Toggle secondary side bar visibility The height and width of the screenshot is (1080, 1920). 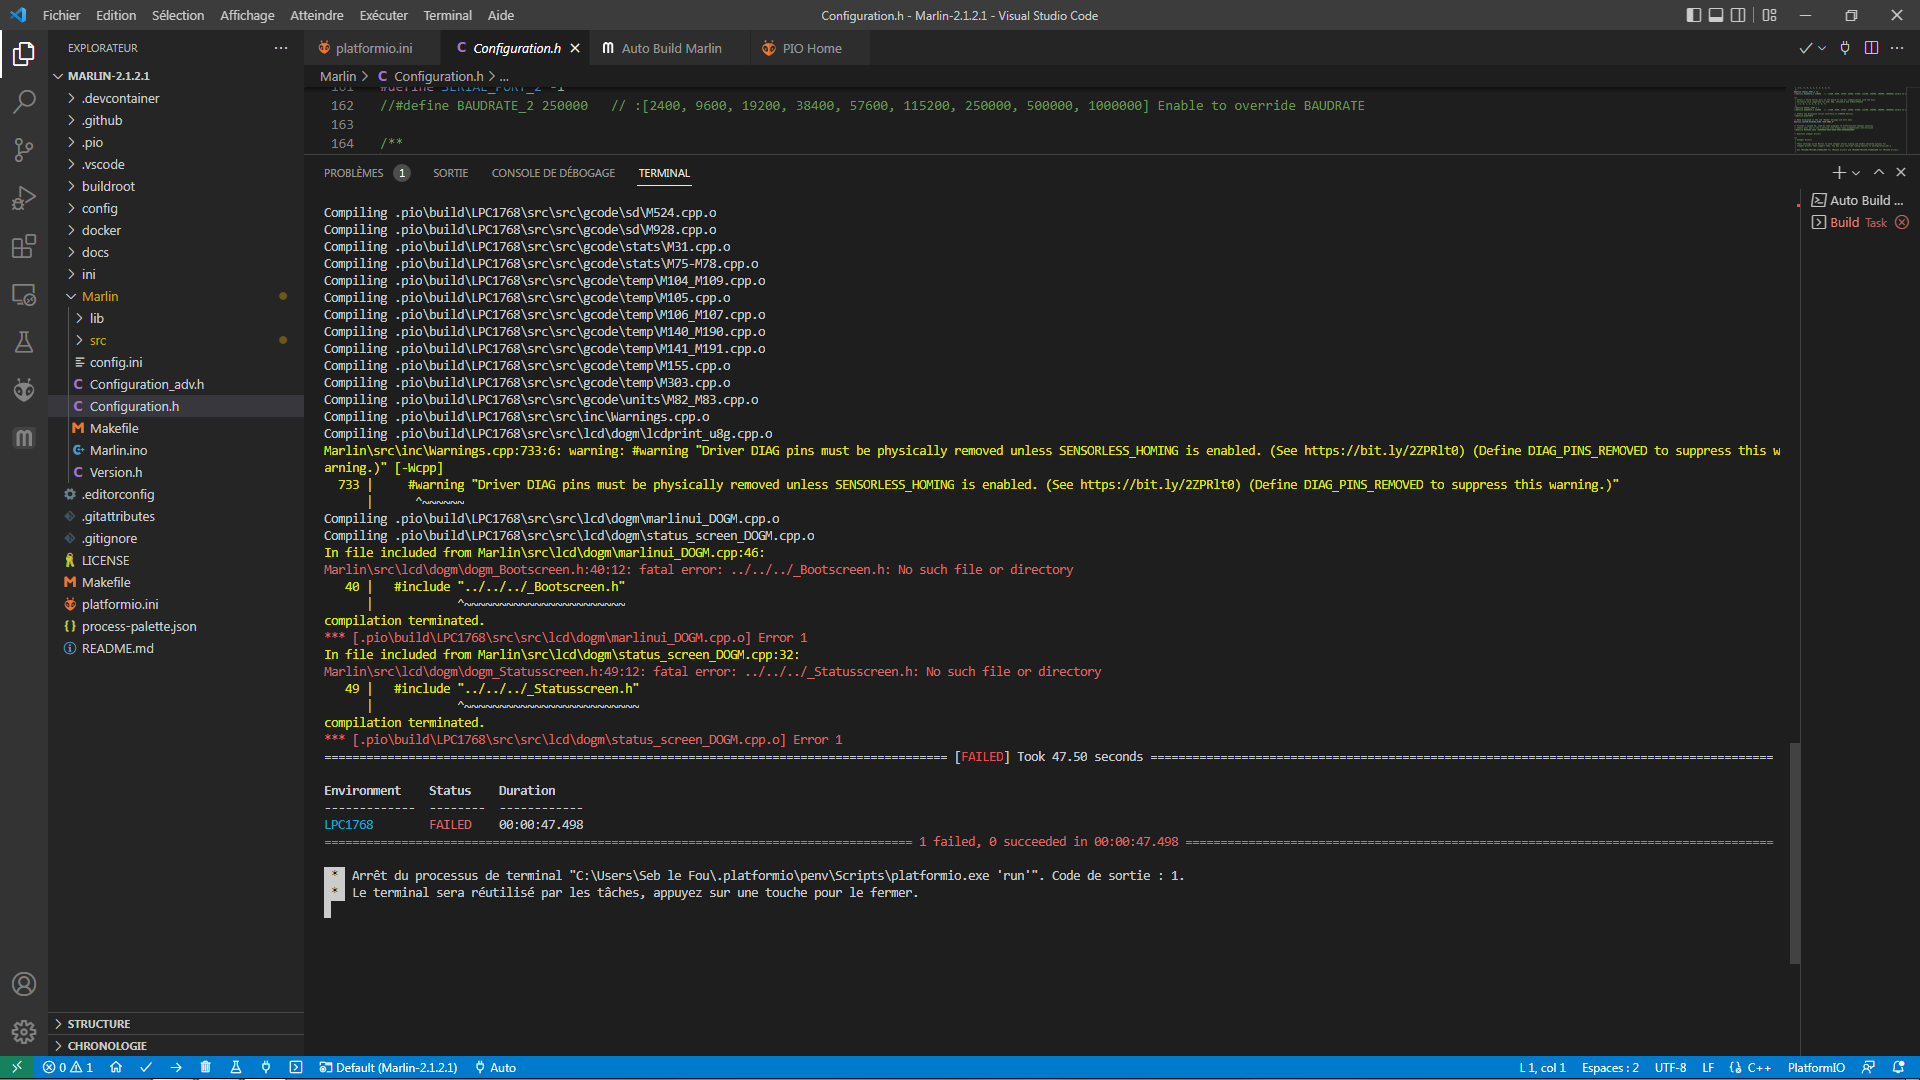click(1739, 15)
